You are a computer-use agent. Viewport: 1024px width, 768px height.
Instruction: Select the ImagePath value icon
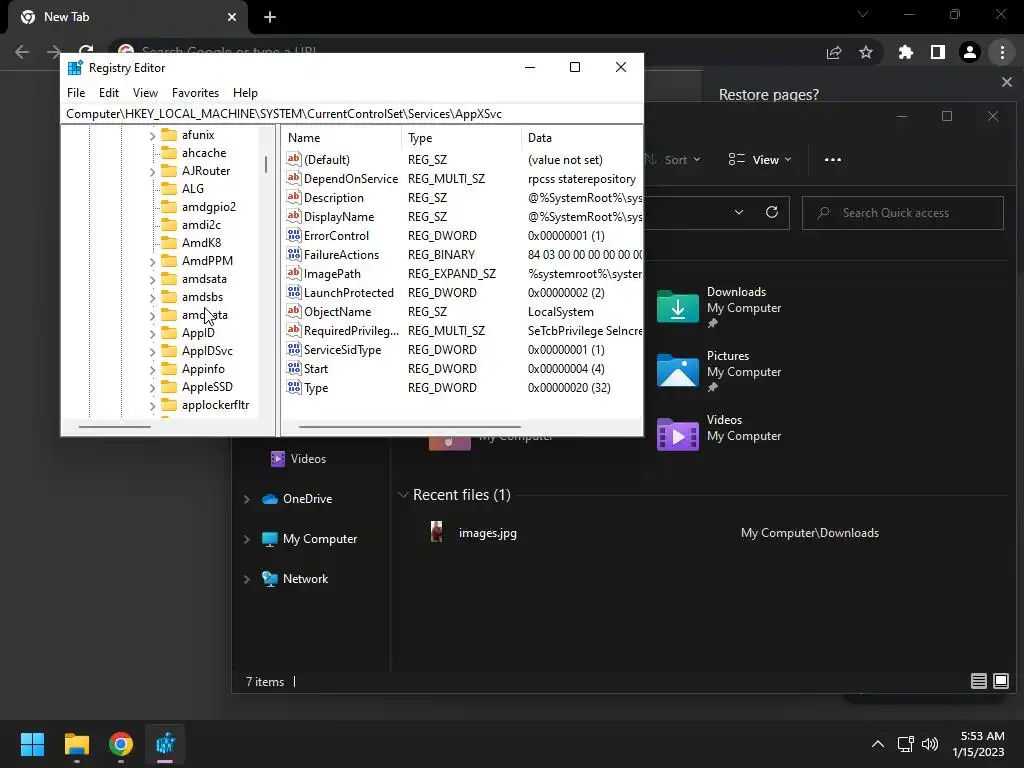pos(294,273)
